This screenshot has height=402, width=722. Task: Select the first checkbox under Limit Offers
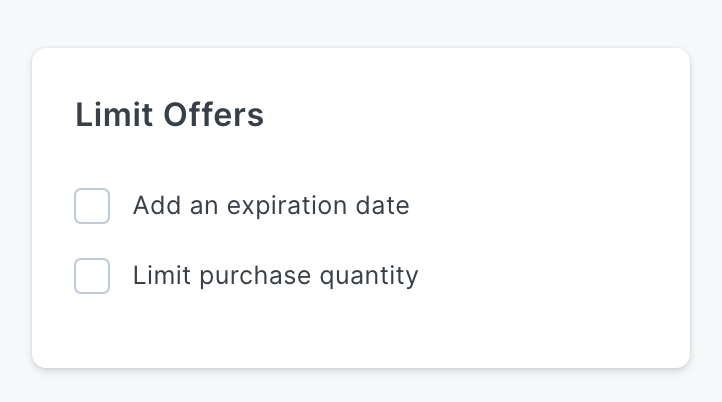pyautogui.click(x=92, y=206)
